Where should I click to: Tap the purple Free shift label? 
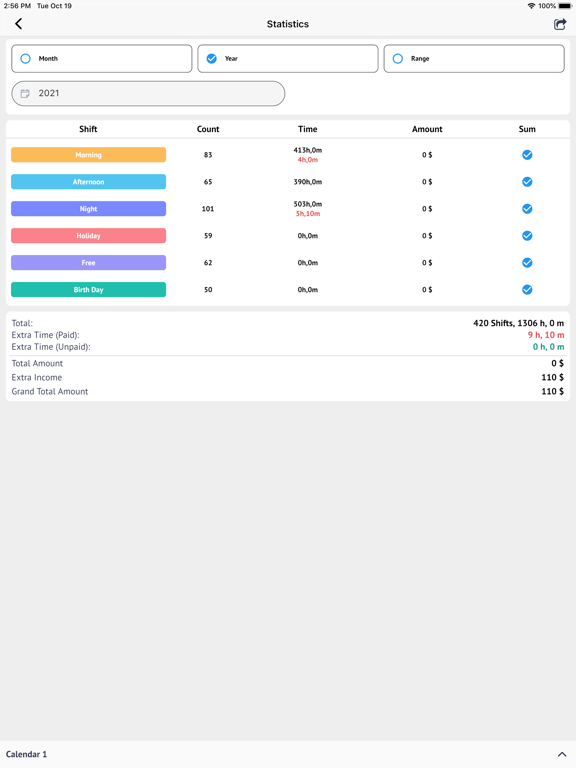click(89, 263)
